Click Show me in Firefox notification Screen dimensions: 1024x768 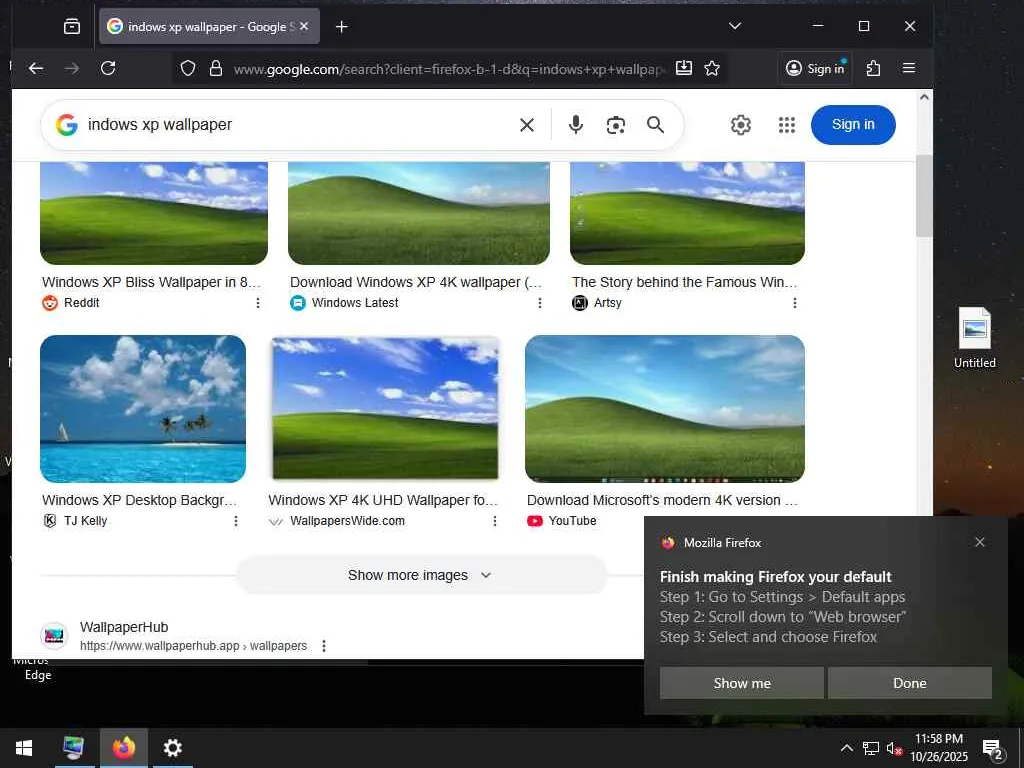742,683
